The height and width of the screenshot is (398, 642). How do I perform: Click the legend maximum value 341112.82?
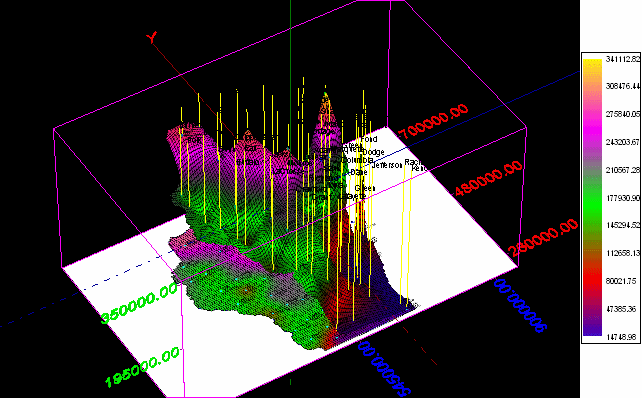(x=623, y=59)
